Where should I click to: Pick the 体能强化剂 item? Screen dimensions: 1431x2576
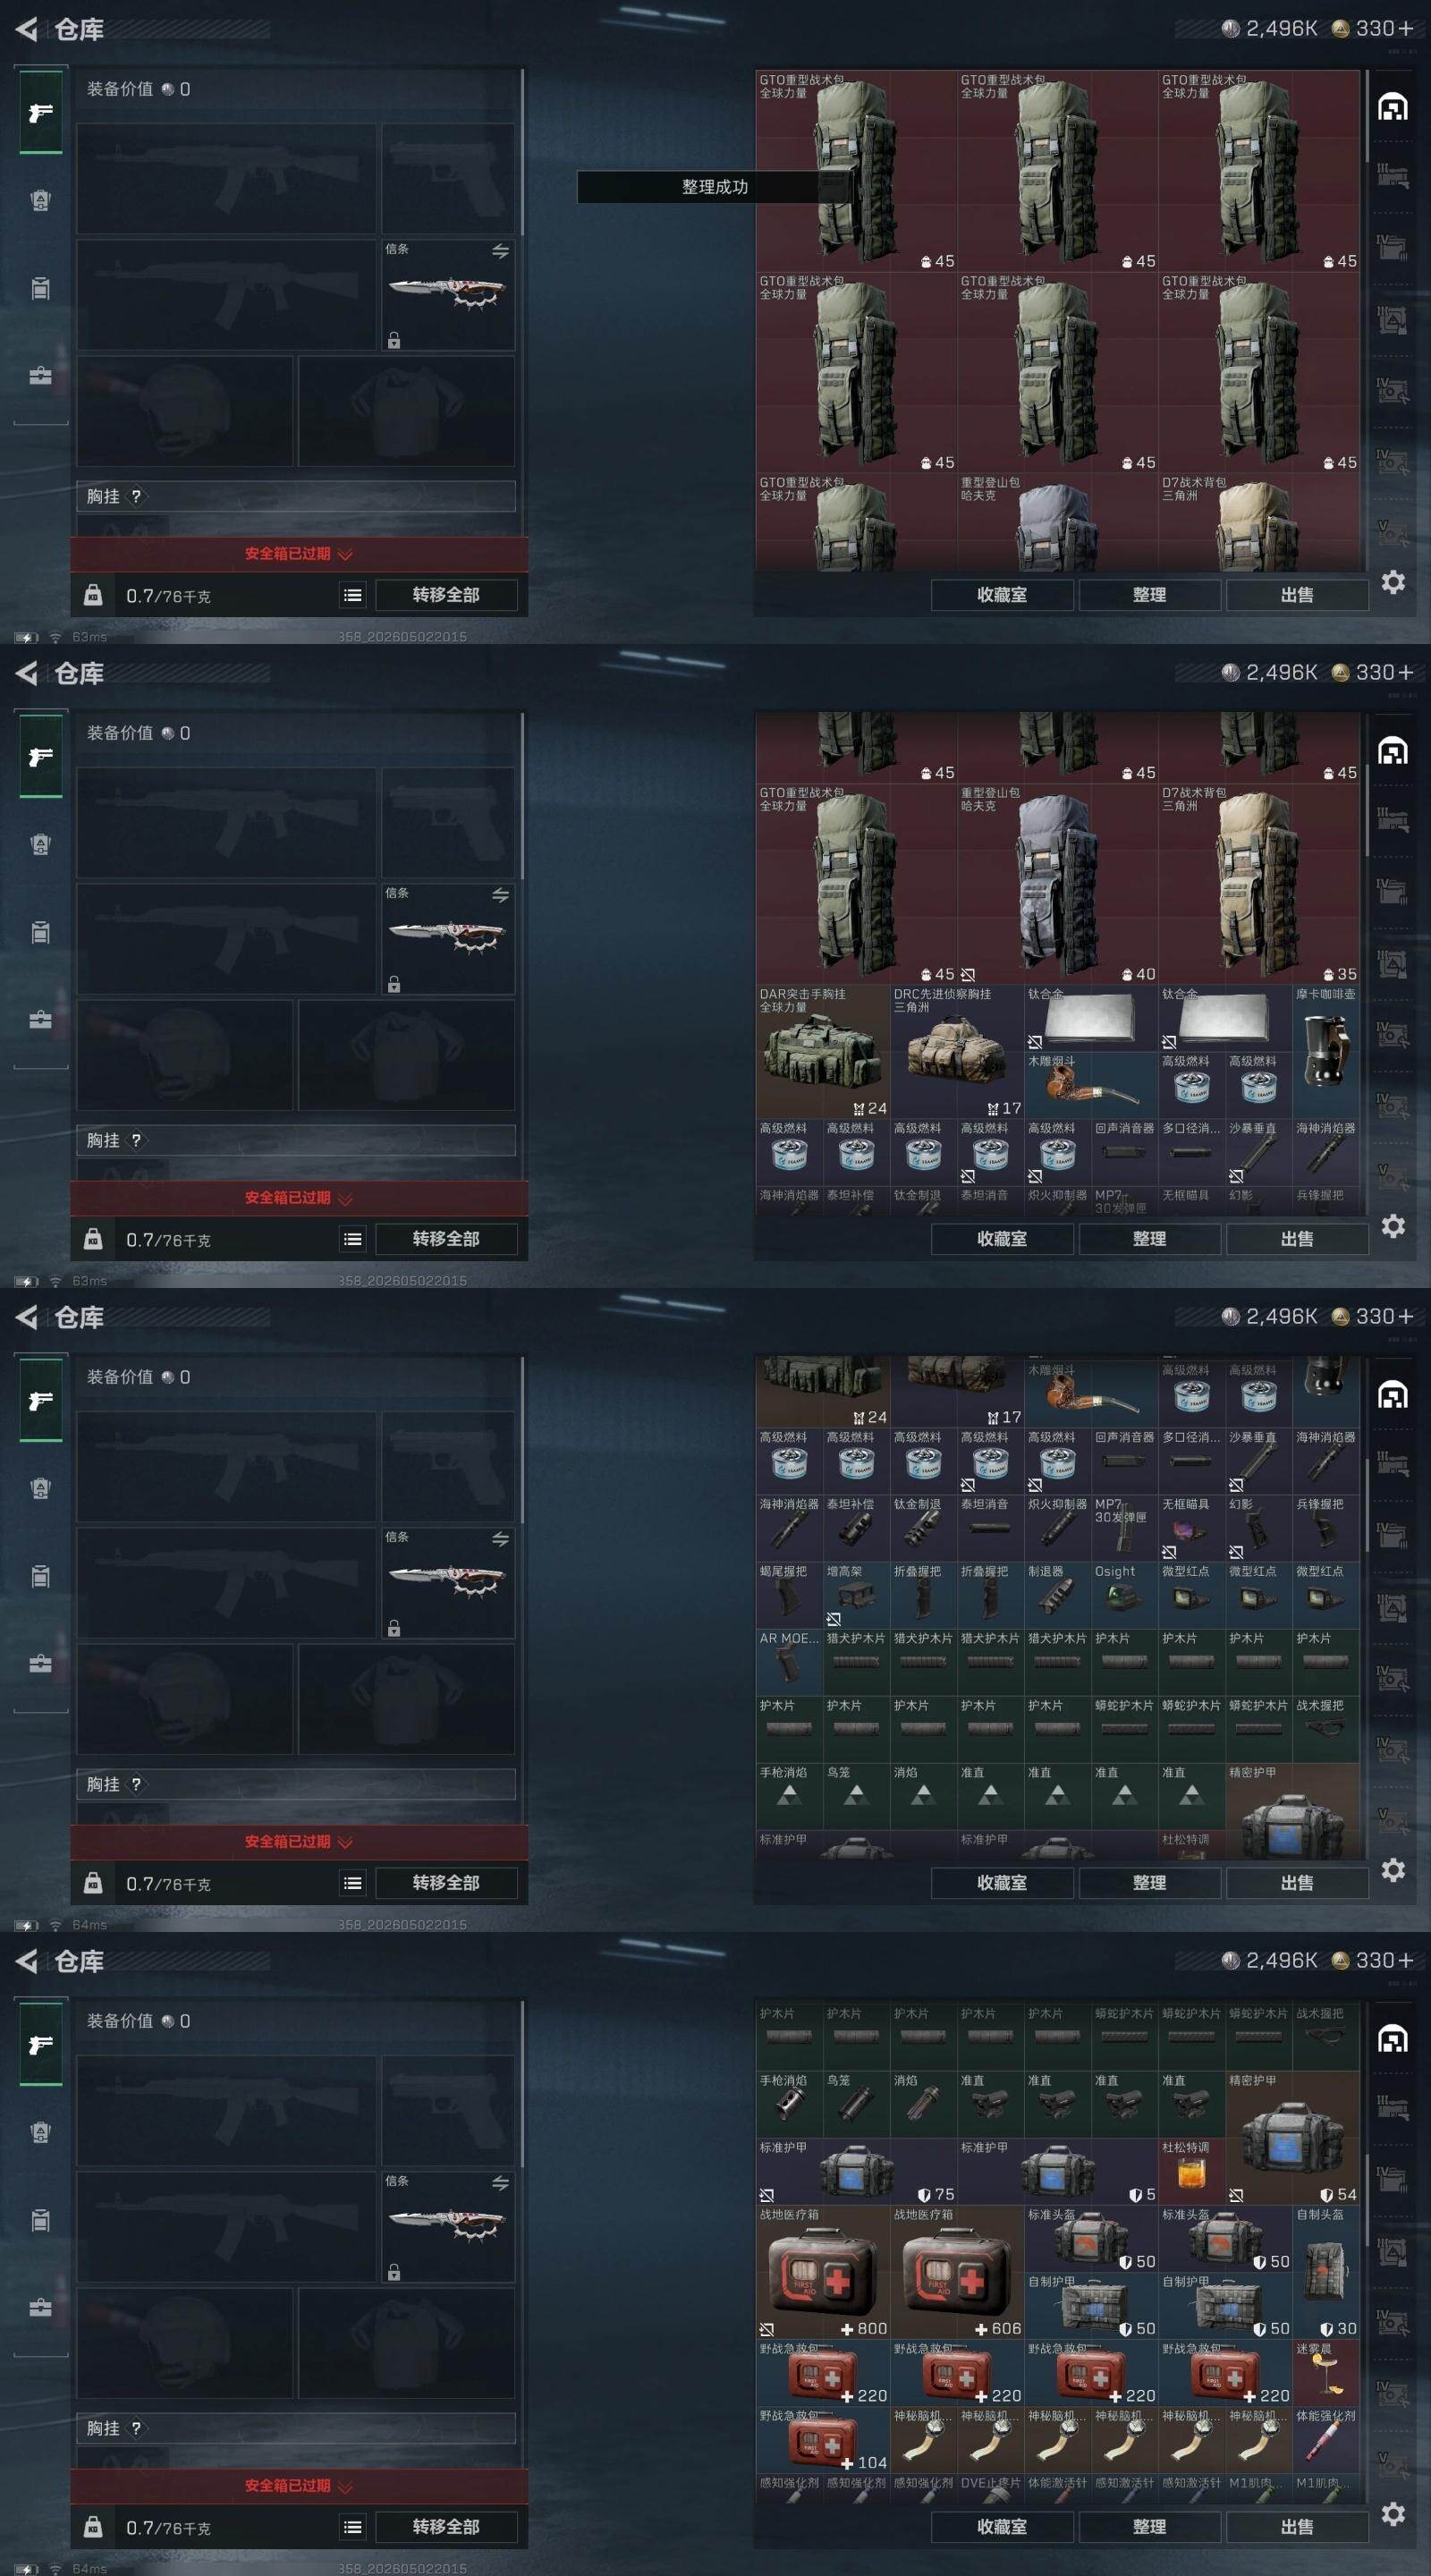point(1326,2440)
